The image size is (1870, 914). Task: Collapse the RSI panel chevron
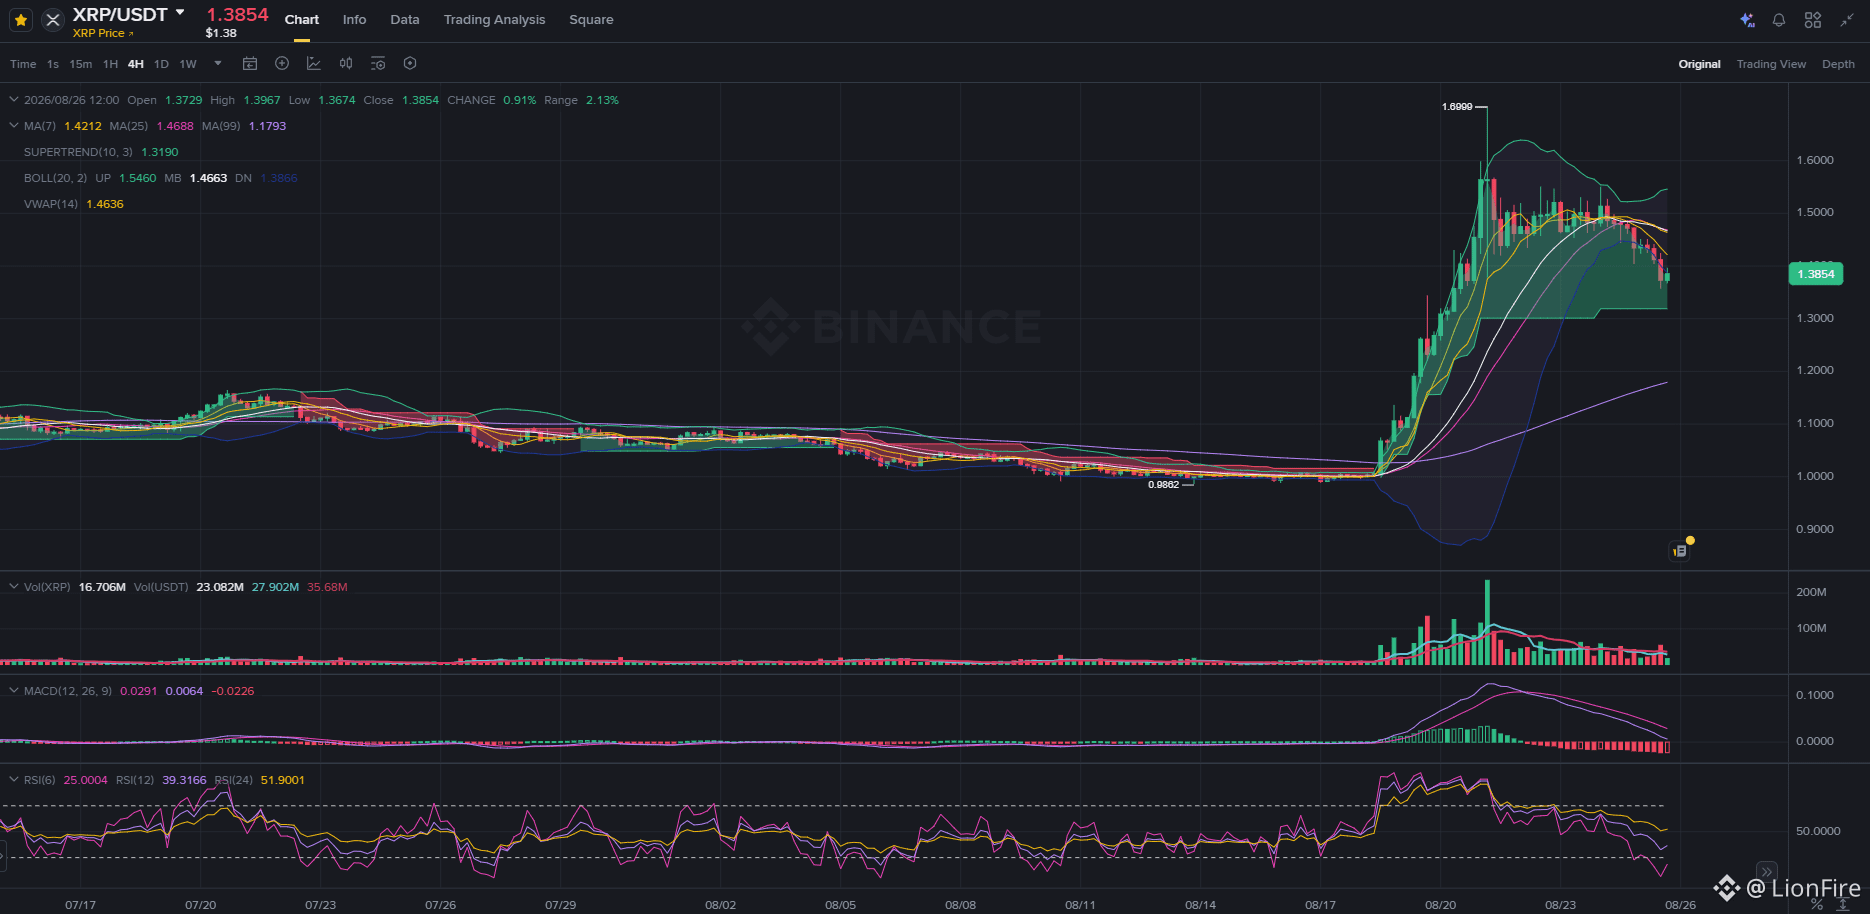[14, 780]
